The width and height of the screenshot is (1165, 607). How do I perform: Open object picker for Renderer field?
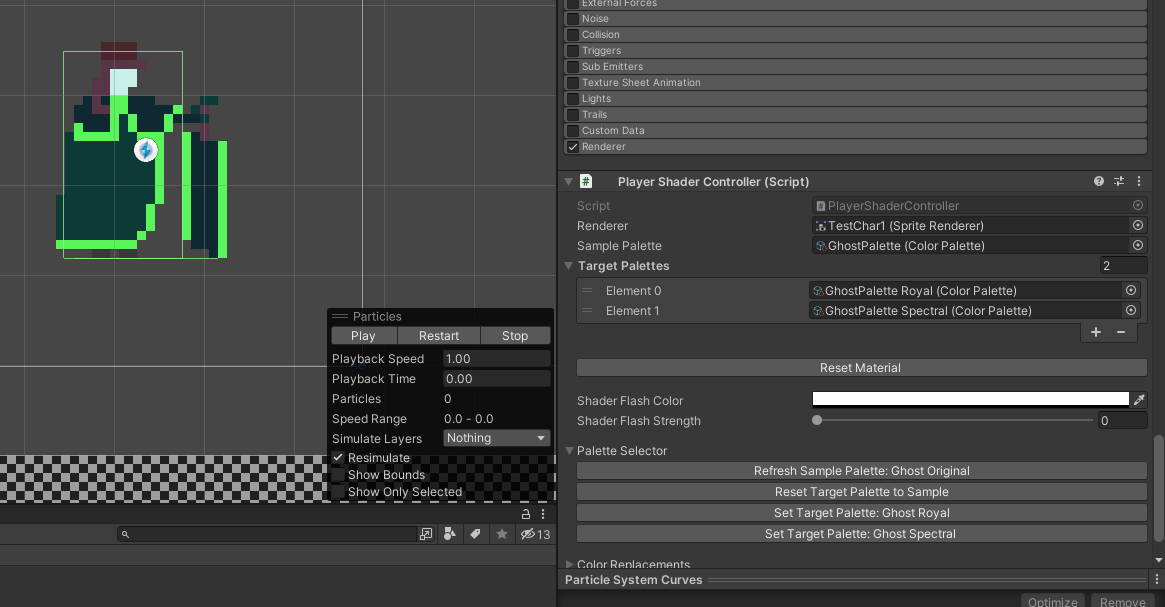click(1137, 226)
